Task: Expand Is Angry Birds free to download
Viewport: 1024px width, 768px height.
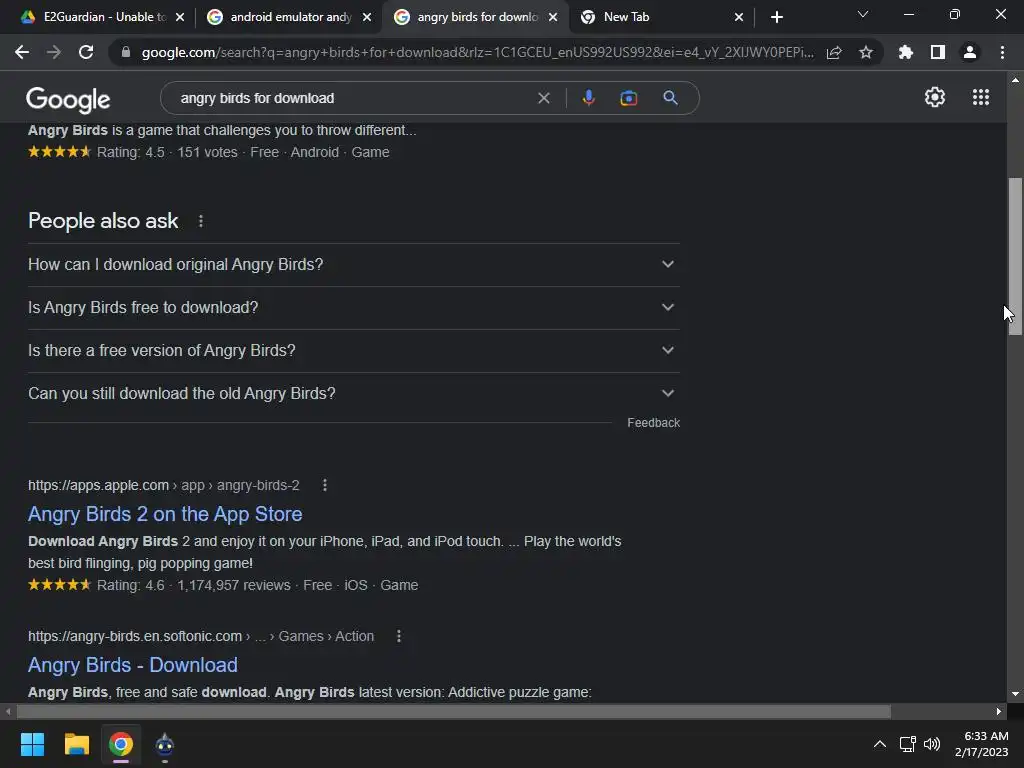Action: click(x=354, y=308)
